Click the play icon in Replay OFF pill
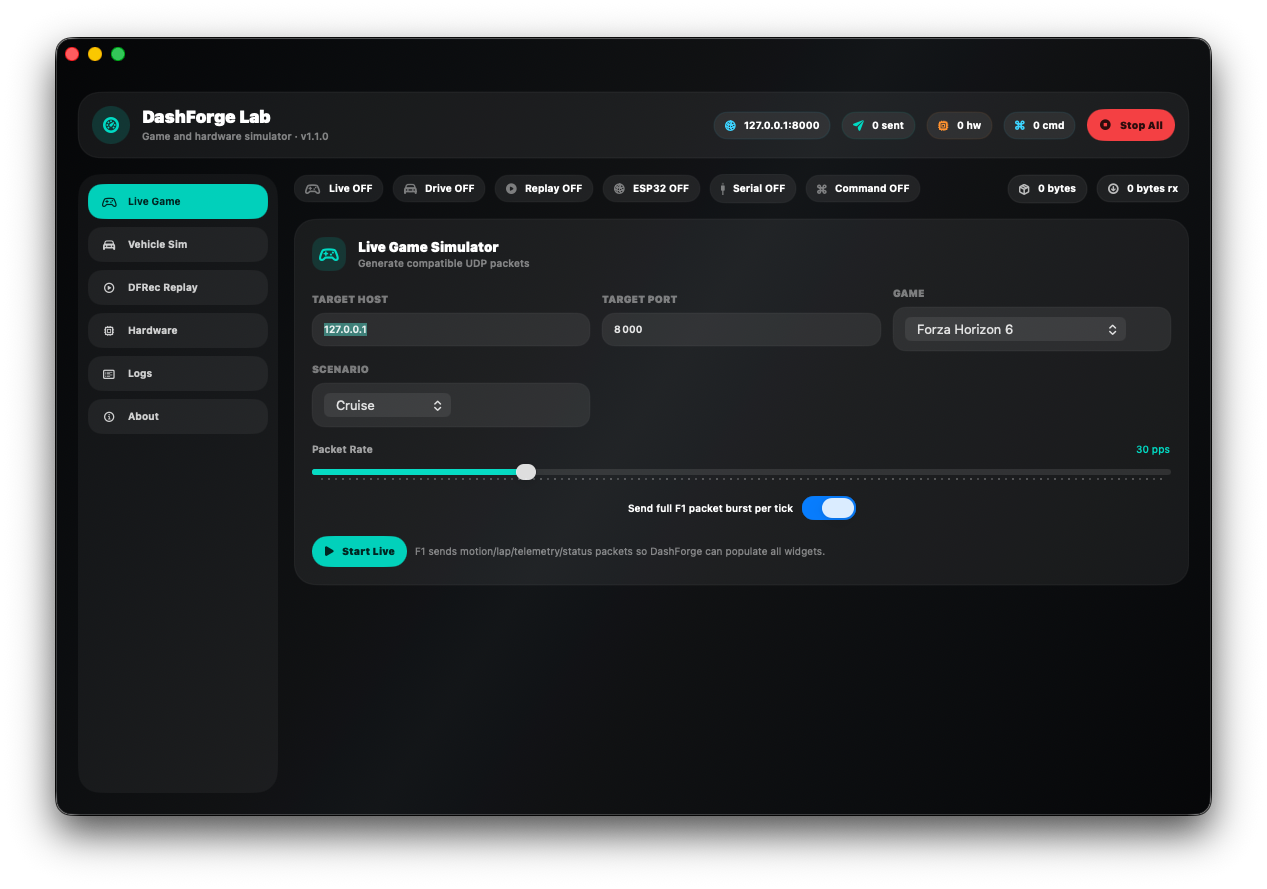Image resolution: width=1267 pixels, height=889 pixels. (511, 188)
